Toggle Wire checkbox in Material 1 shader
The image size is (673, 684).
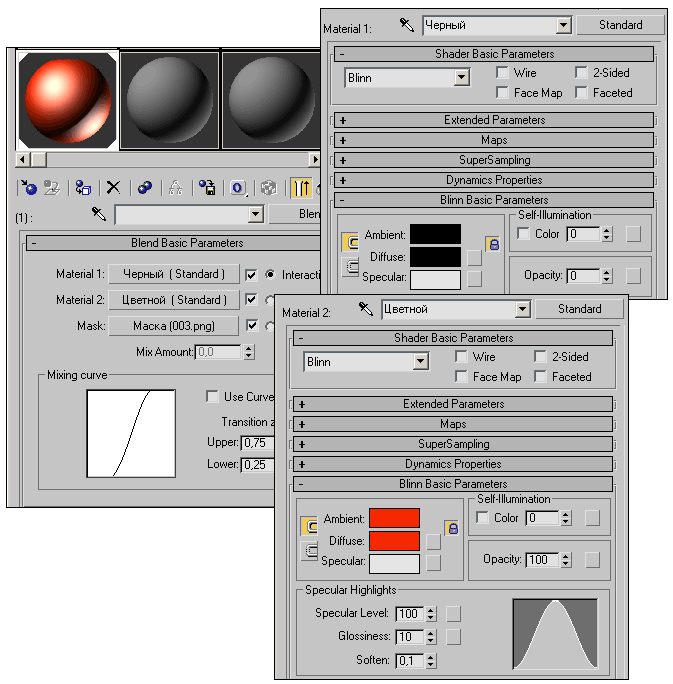(503, 73)
